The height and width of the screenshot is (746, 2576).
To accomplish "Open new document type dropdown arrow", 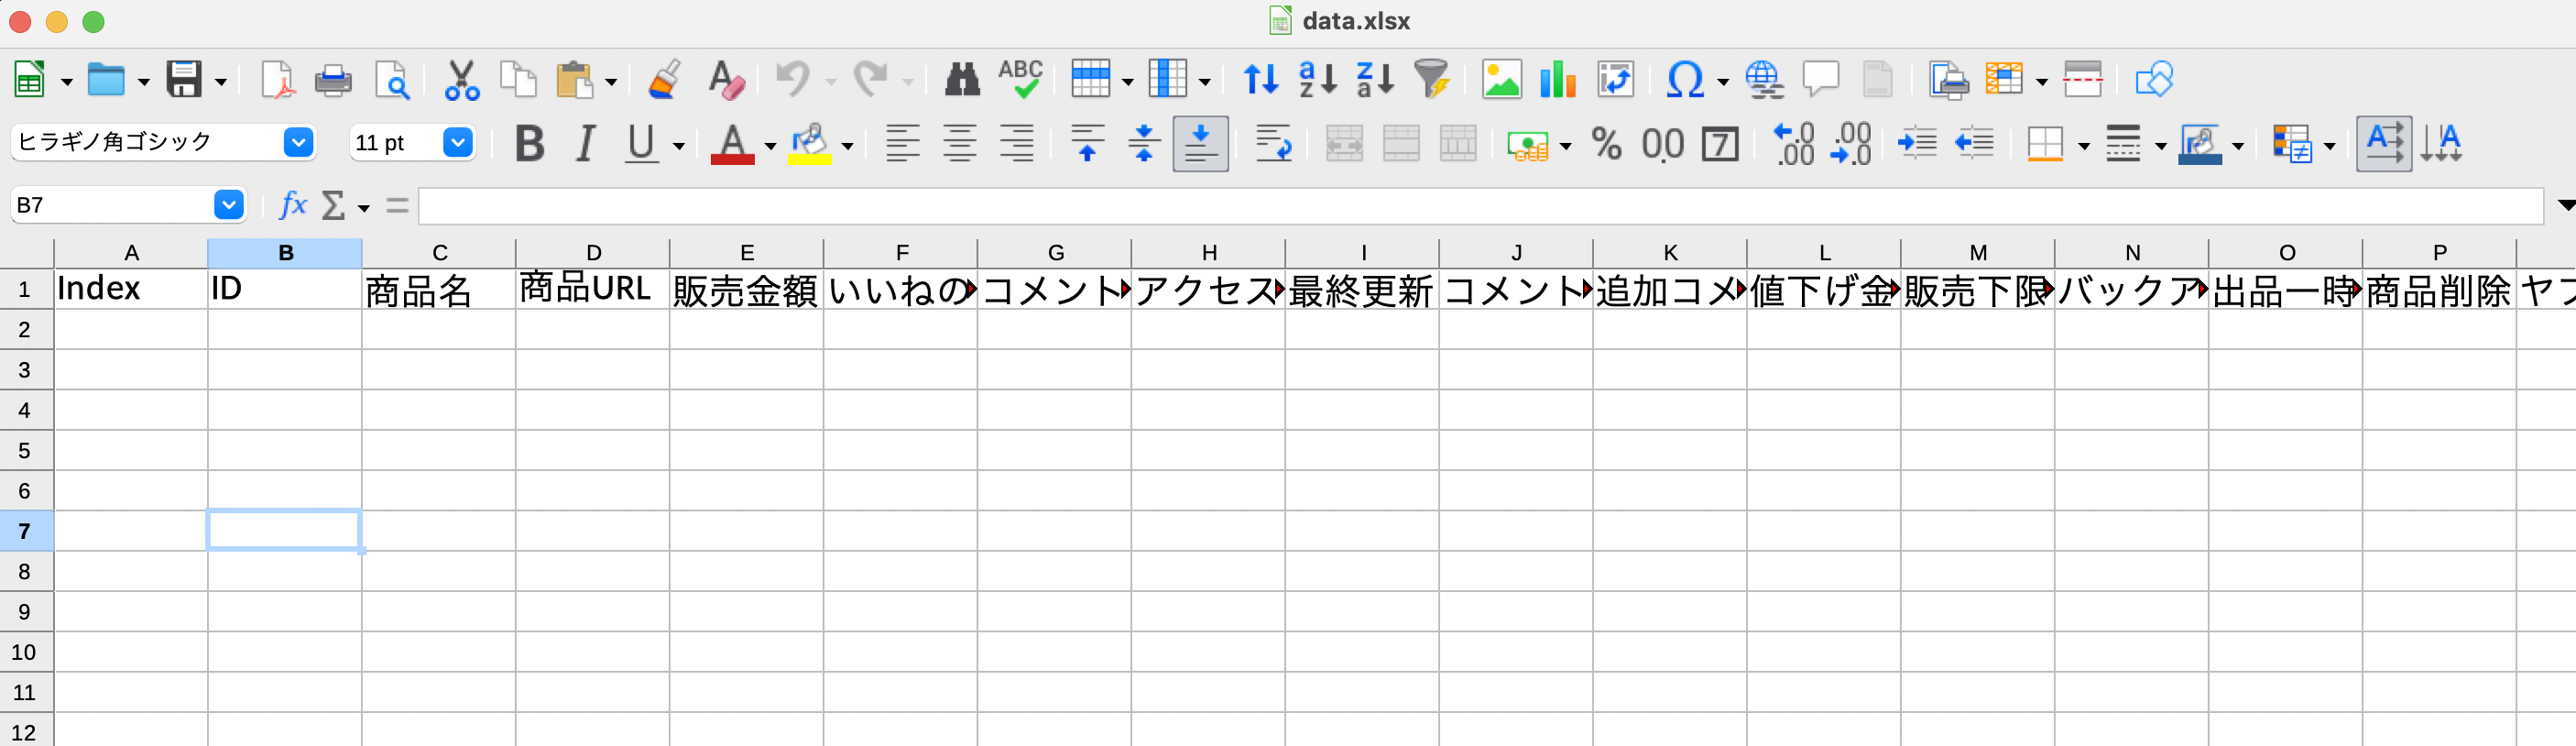I will point(67,82).
